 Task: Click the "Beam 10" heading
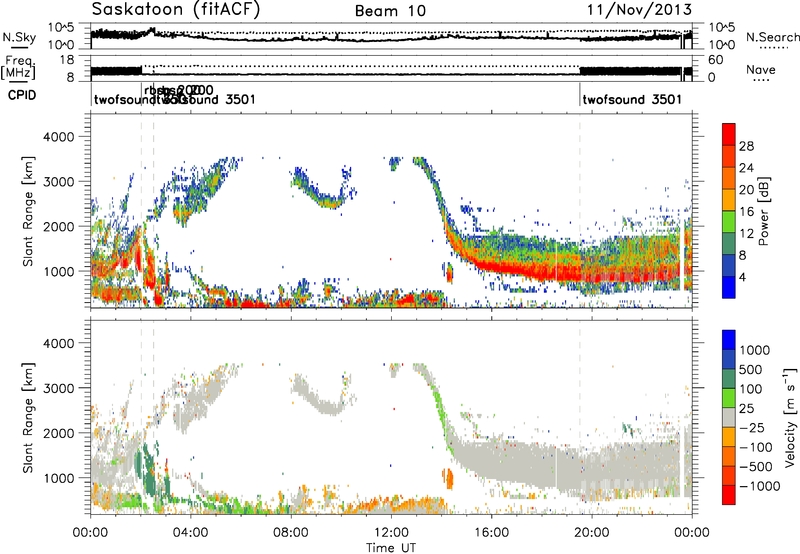(390, 11)
